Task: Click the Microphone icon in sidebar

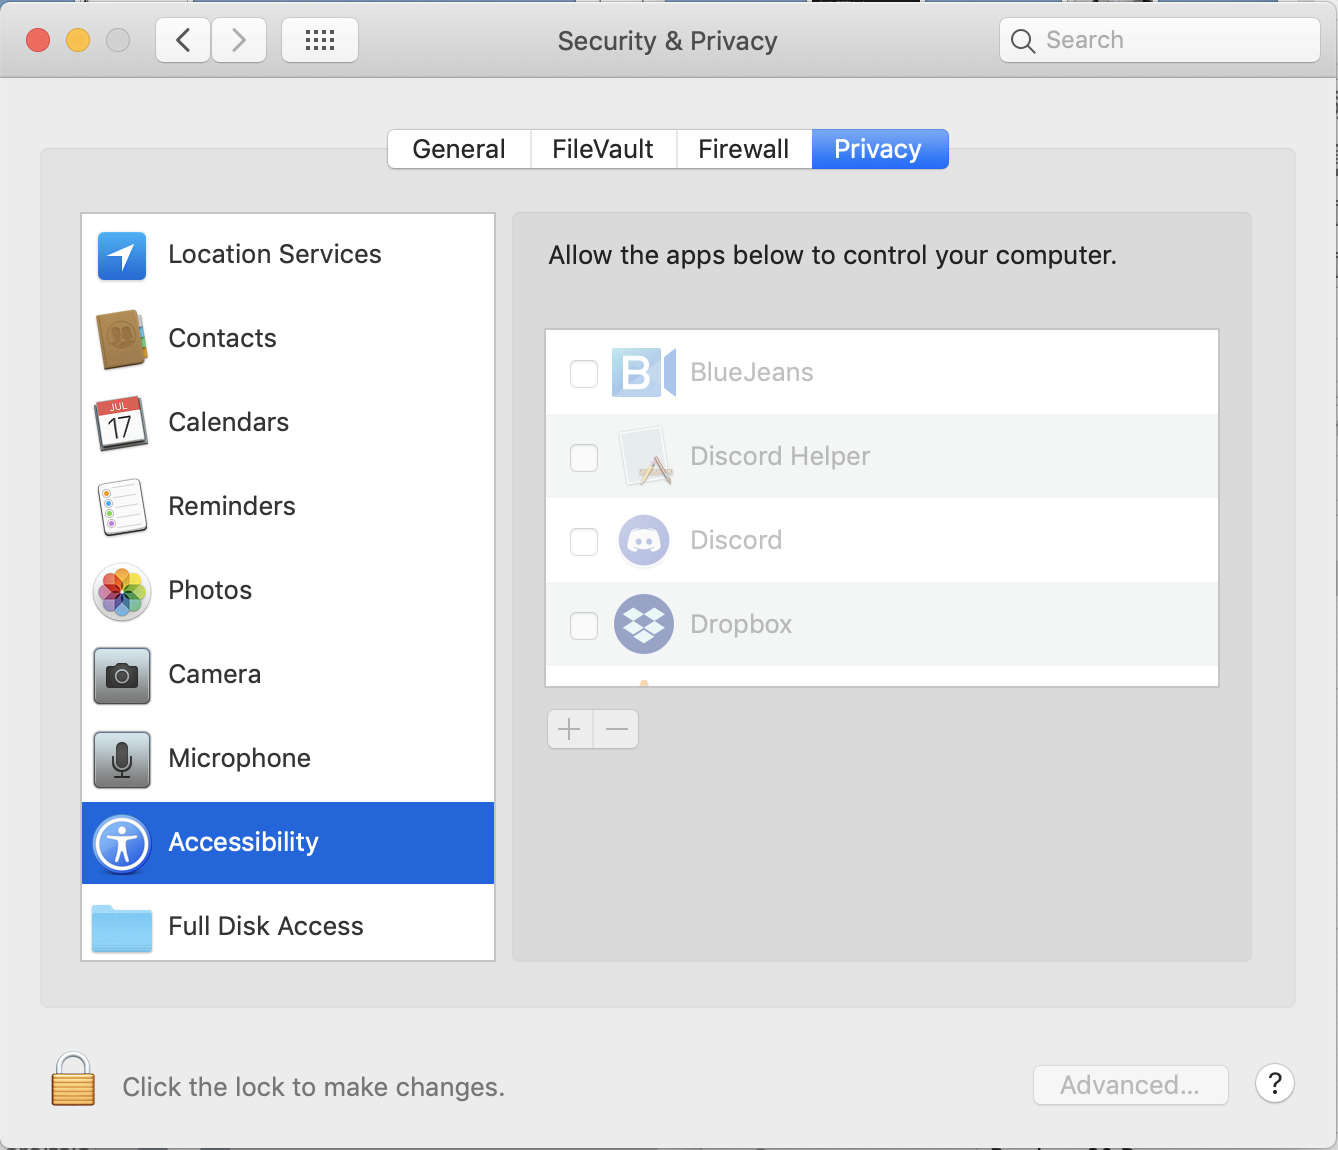Action: 122,759
